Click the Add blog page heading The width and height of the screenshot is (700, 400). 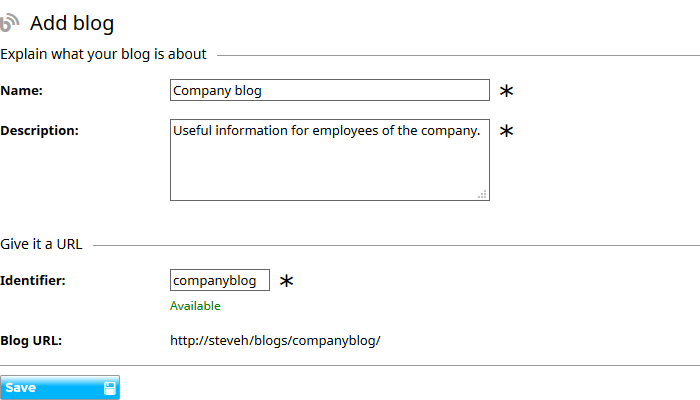(72, 23)
